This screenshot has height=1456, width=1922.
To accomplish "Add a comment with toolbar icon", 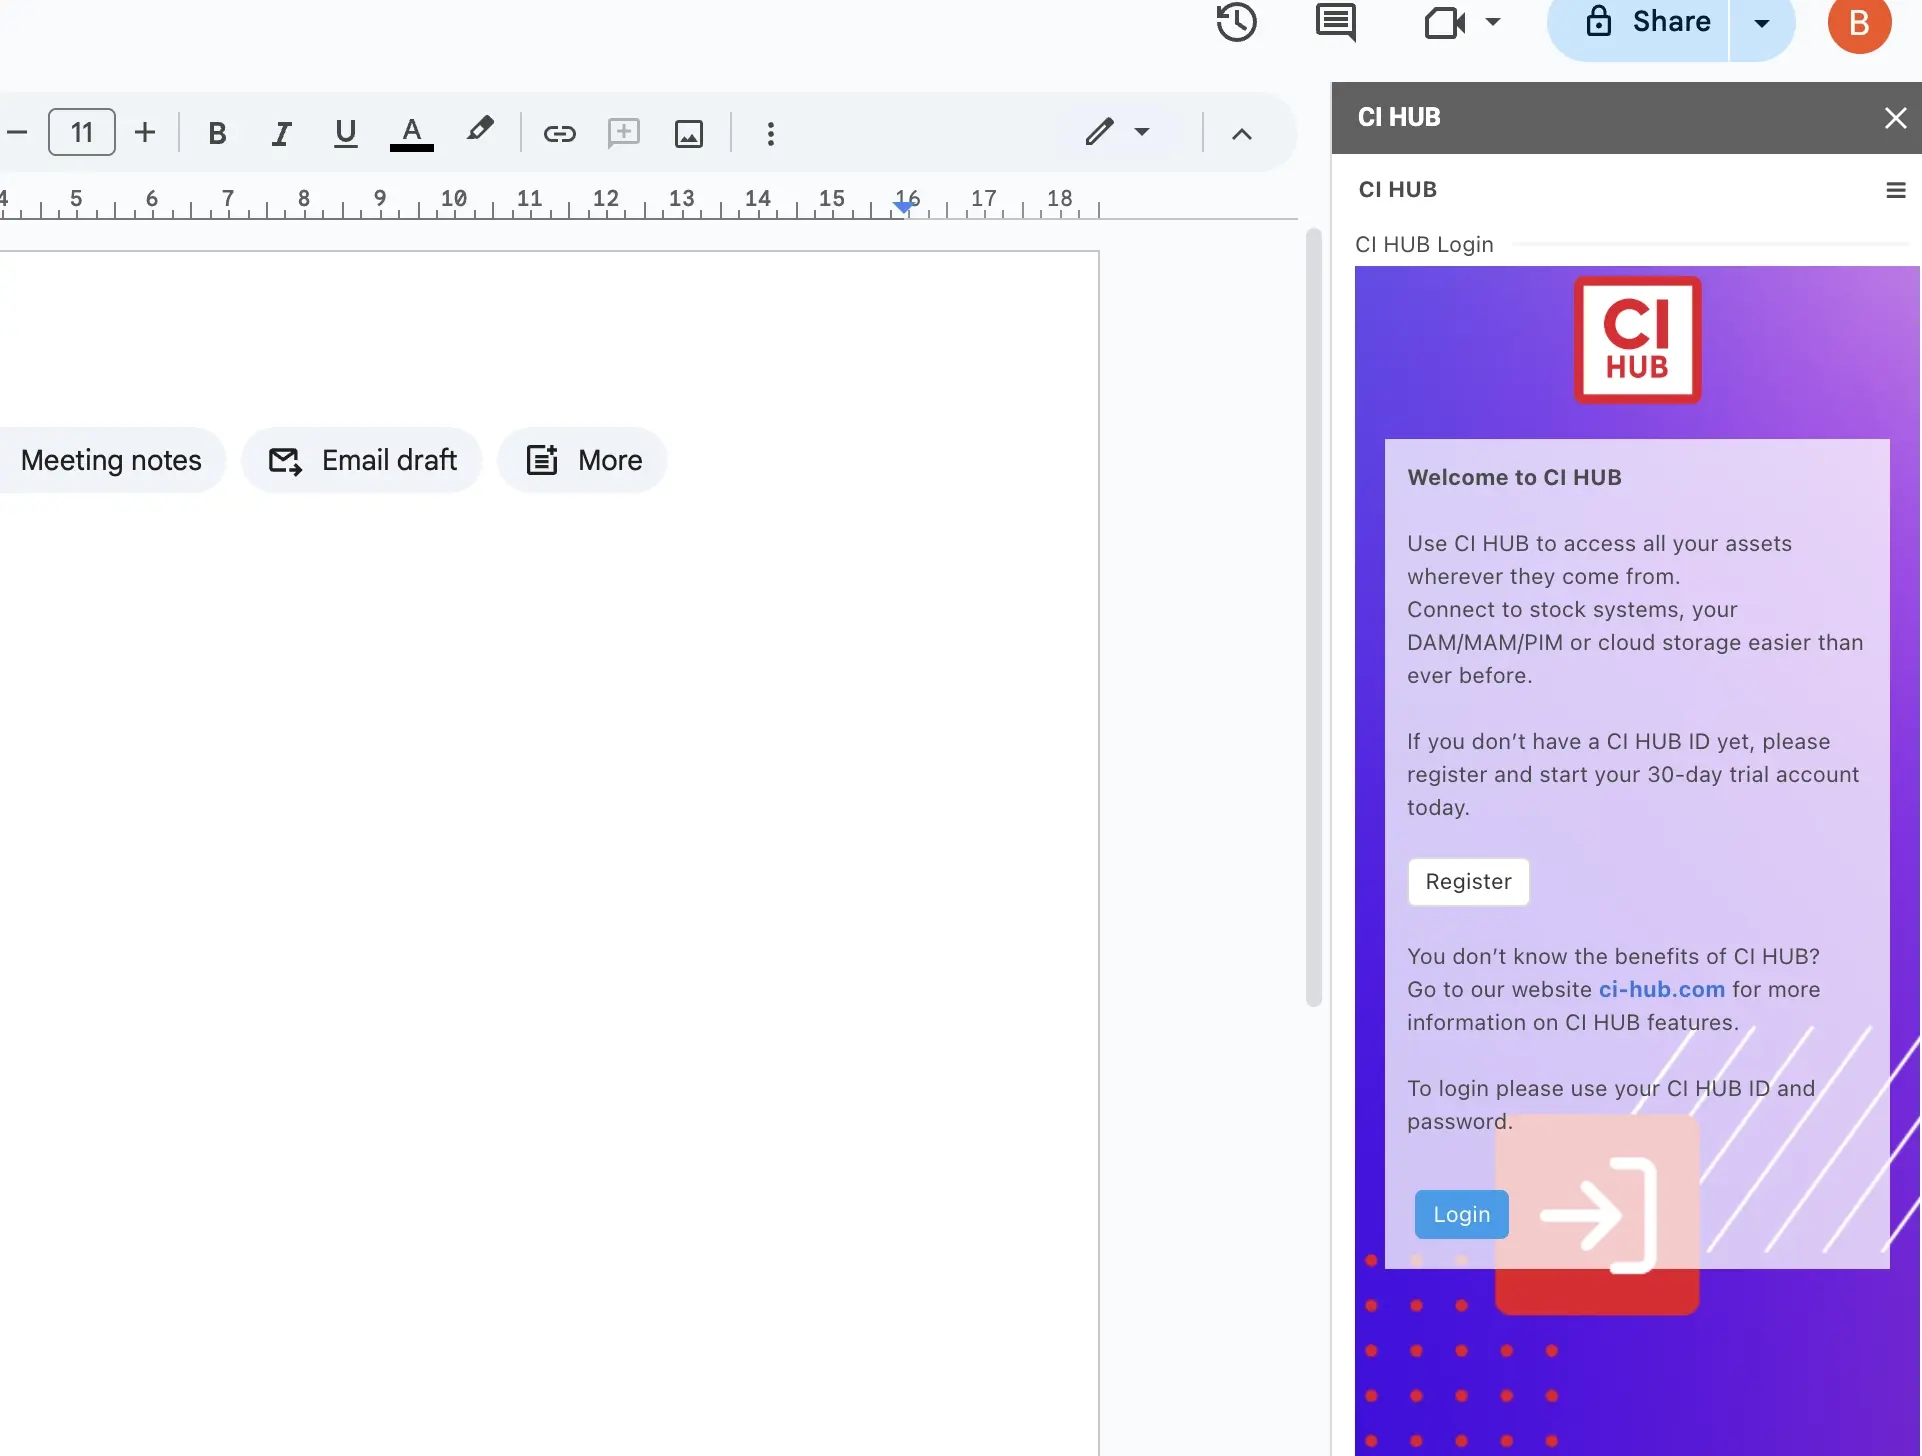I will pyautogui.click(x=624, y=133).
